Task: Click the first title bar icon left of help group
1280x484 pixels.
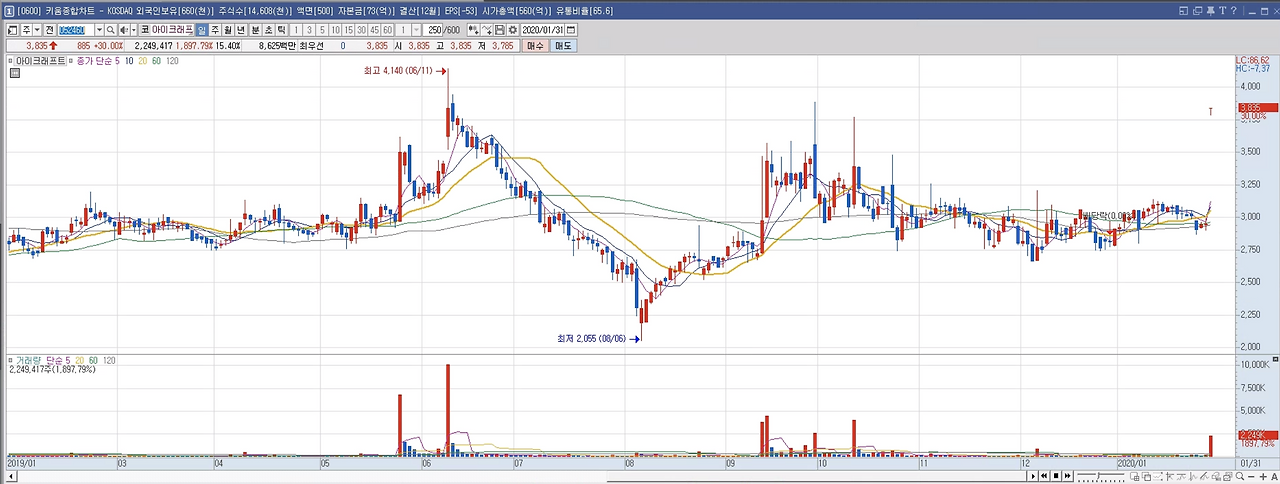Action: 1184,11
